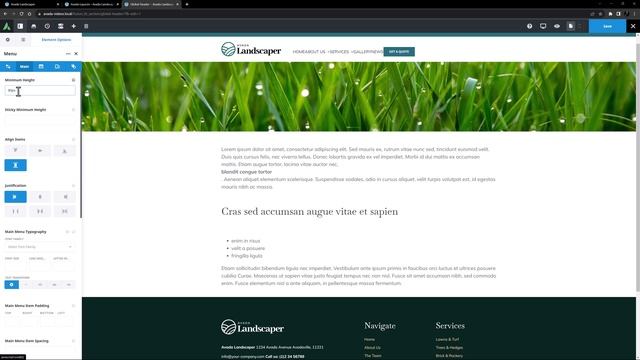Set Justification to flex end
This screenshot has height=360, width=640.
point(64,197)
